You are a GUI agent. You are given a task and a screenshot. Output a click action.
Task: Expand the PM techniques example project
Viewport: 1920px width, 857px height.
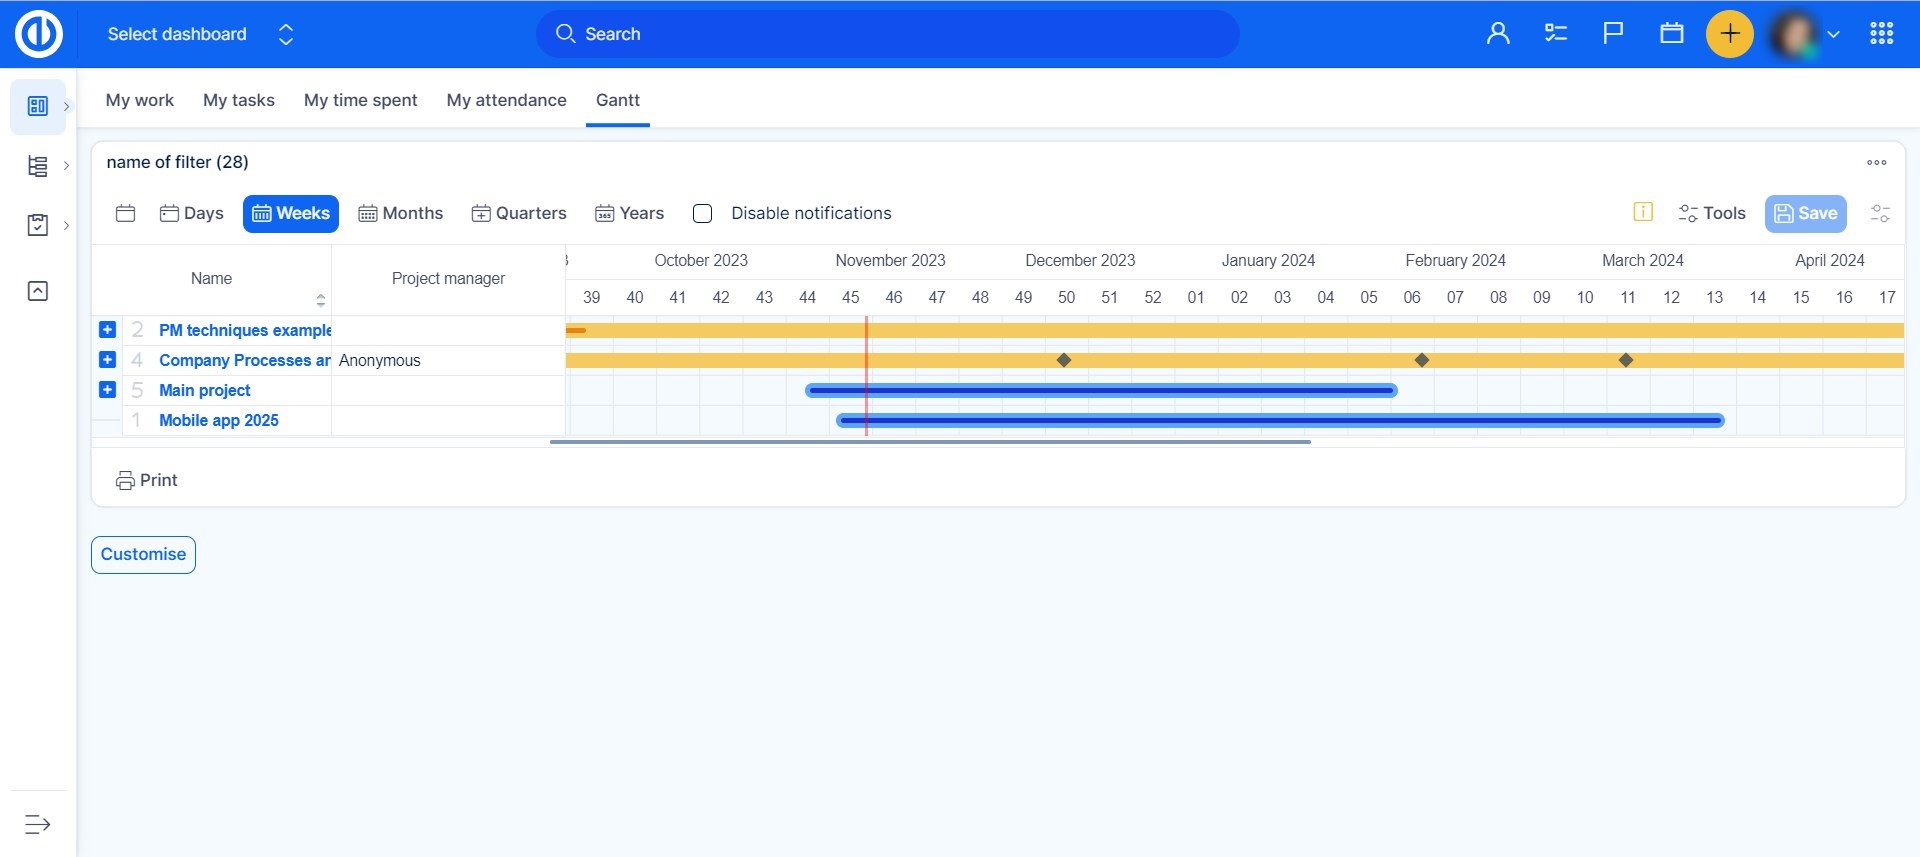point(108,330)
